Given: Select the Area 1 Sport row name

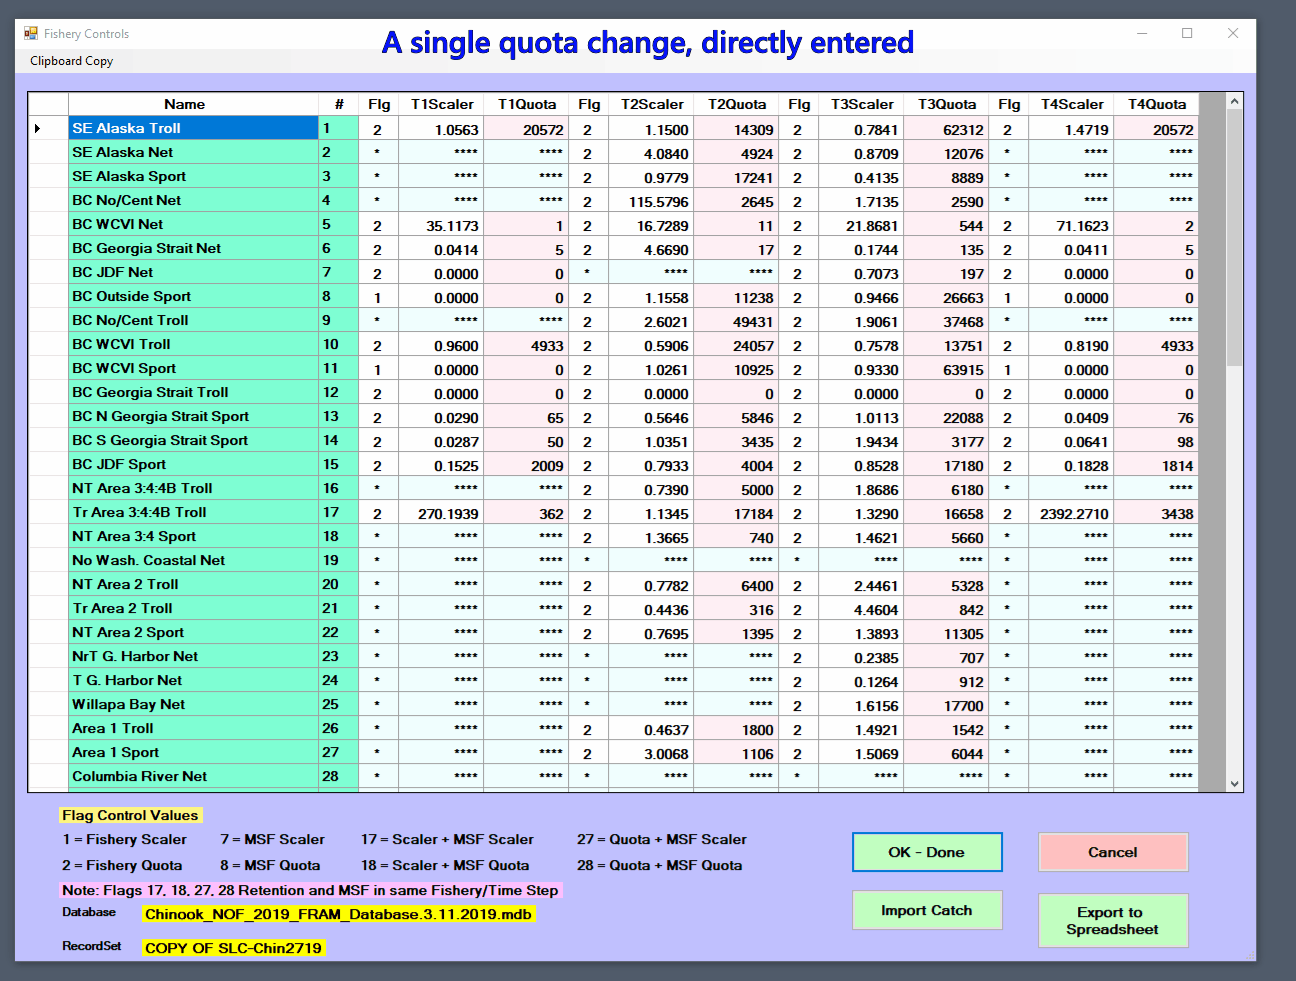Looking at the screenshot, I should 193,752.
